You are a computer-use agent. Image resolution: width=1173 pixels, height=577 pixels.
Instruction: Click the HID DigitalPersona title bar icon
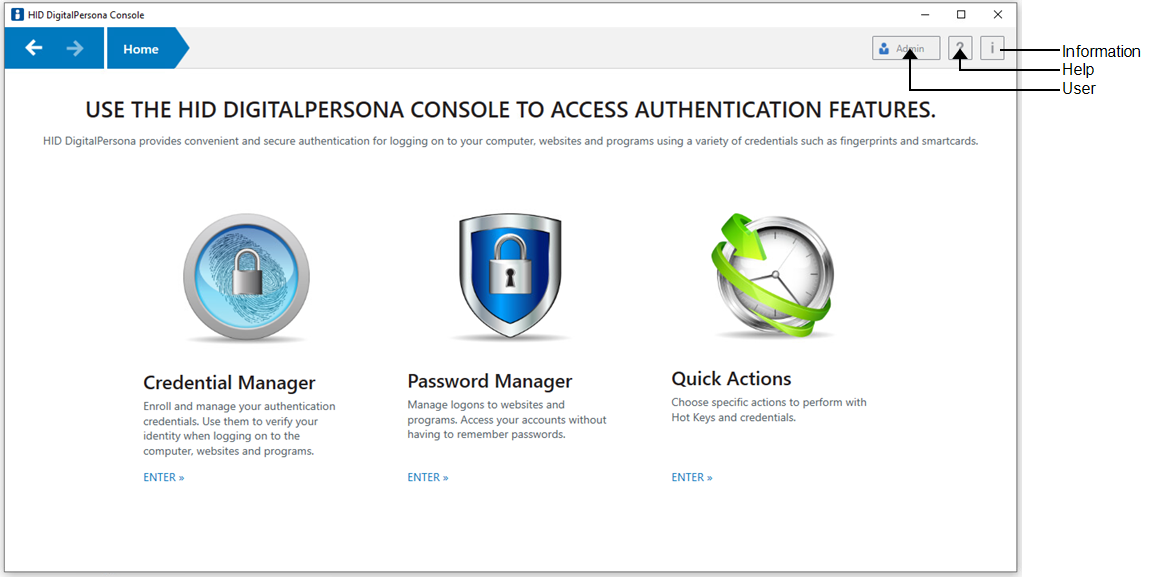tap(17, 15)
